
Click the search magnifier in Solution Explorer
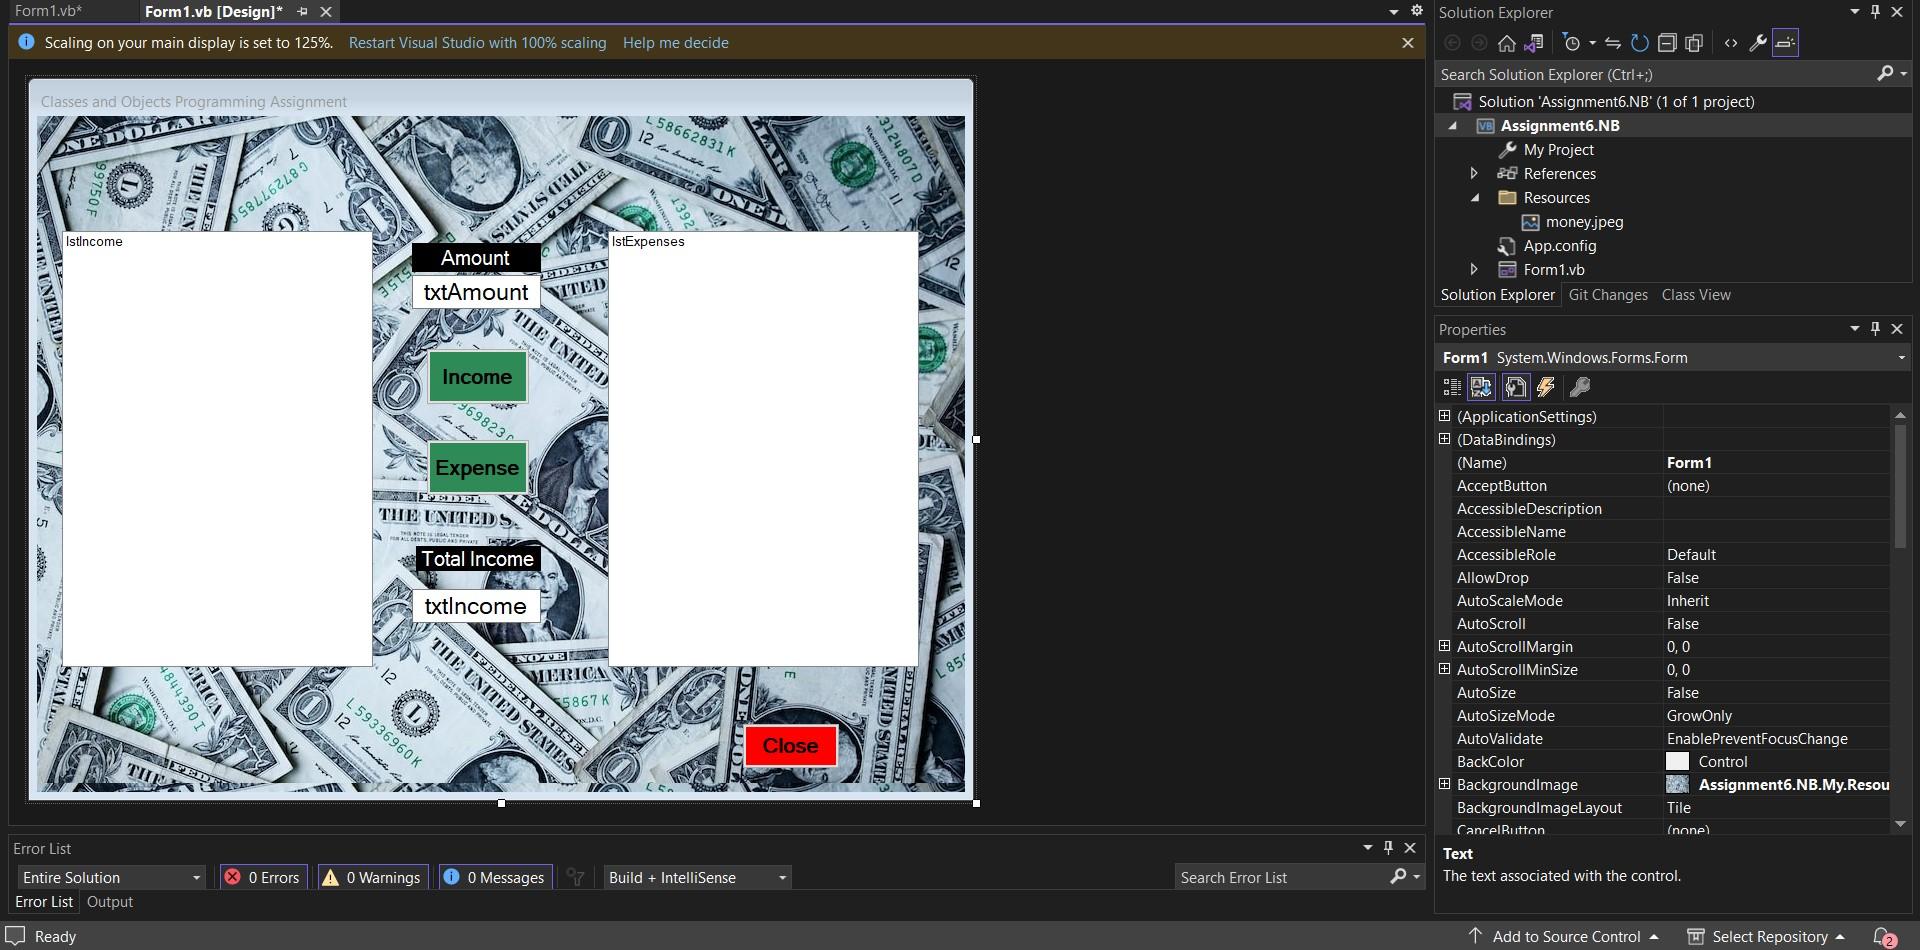click(1885, 74)
